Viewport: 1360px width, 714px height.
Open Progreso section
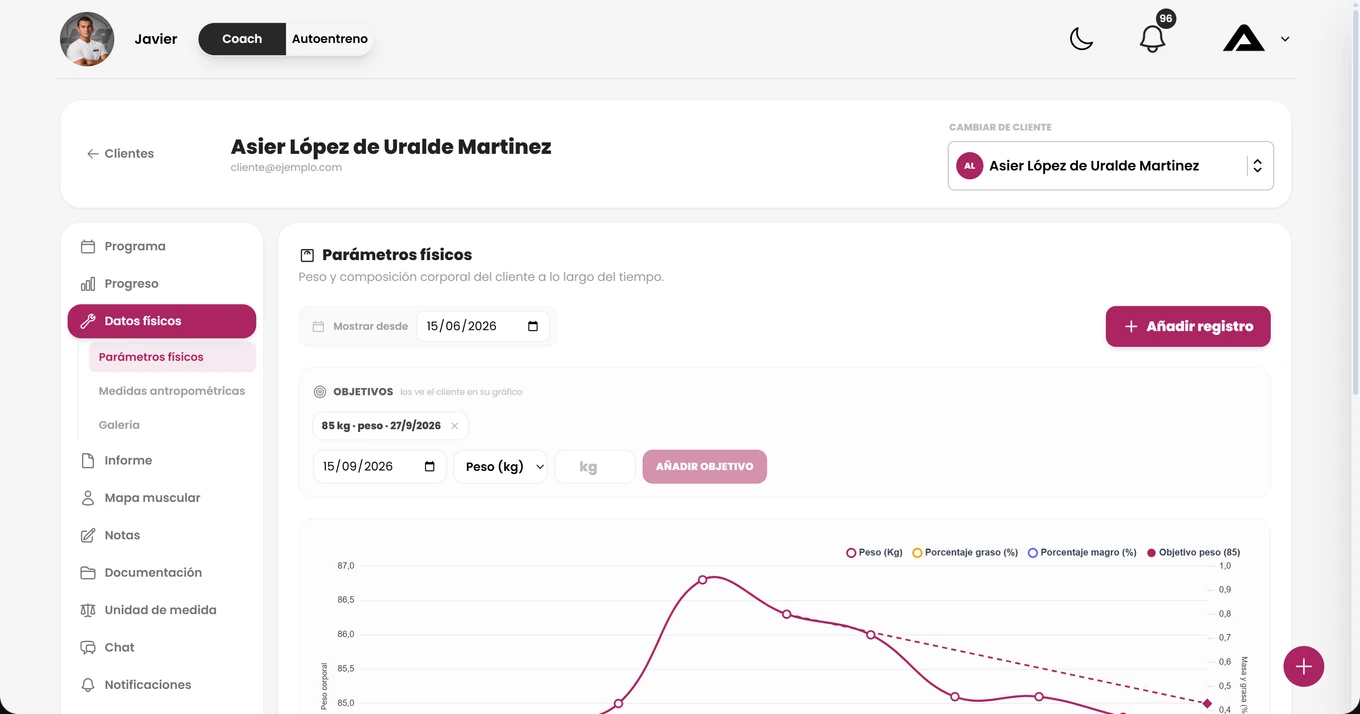(x=161, y=284)
